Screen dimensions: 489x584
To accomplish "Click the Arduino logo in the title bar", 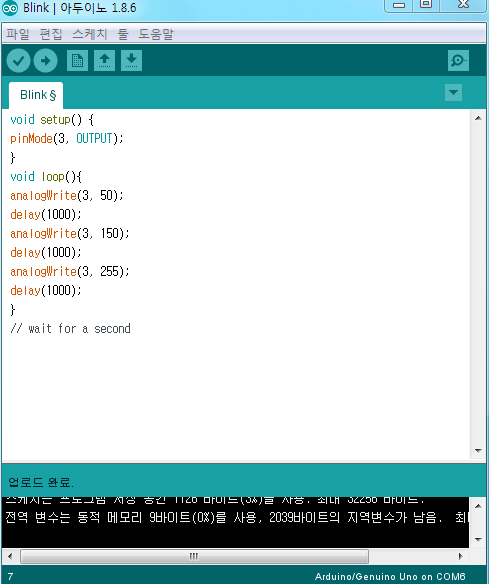I will coord(10,8).
